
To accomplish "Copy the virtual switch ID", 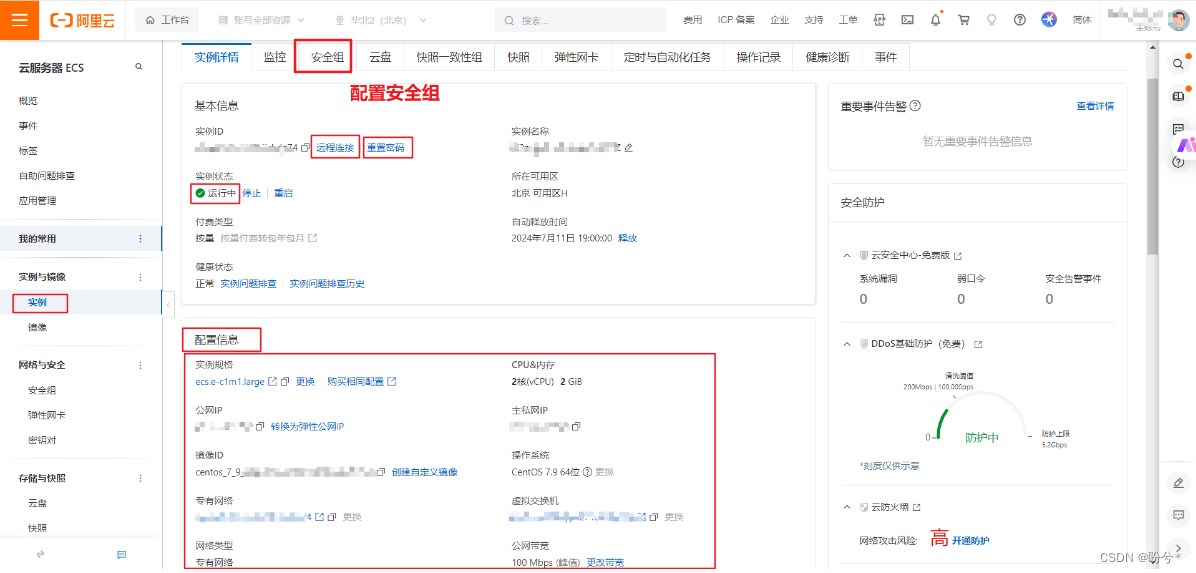I will tap(654, 517).
